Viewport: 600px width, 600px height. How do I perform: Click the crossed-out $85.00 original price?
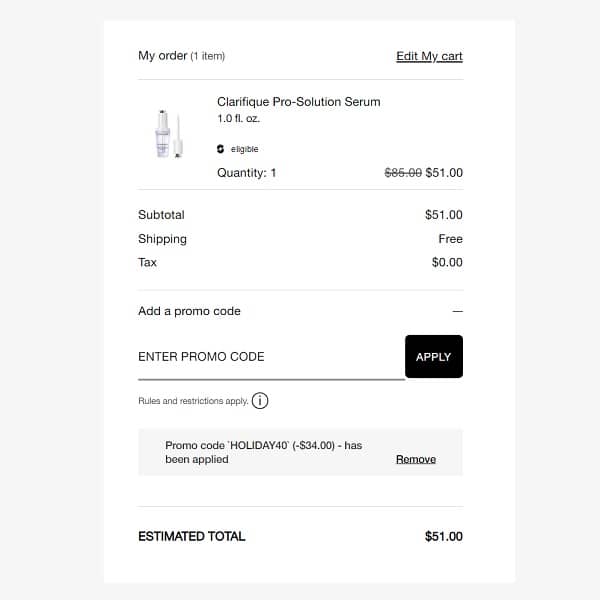click(x=403, y=173)
